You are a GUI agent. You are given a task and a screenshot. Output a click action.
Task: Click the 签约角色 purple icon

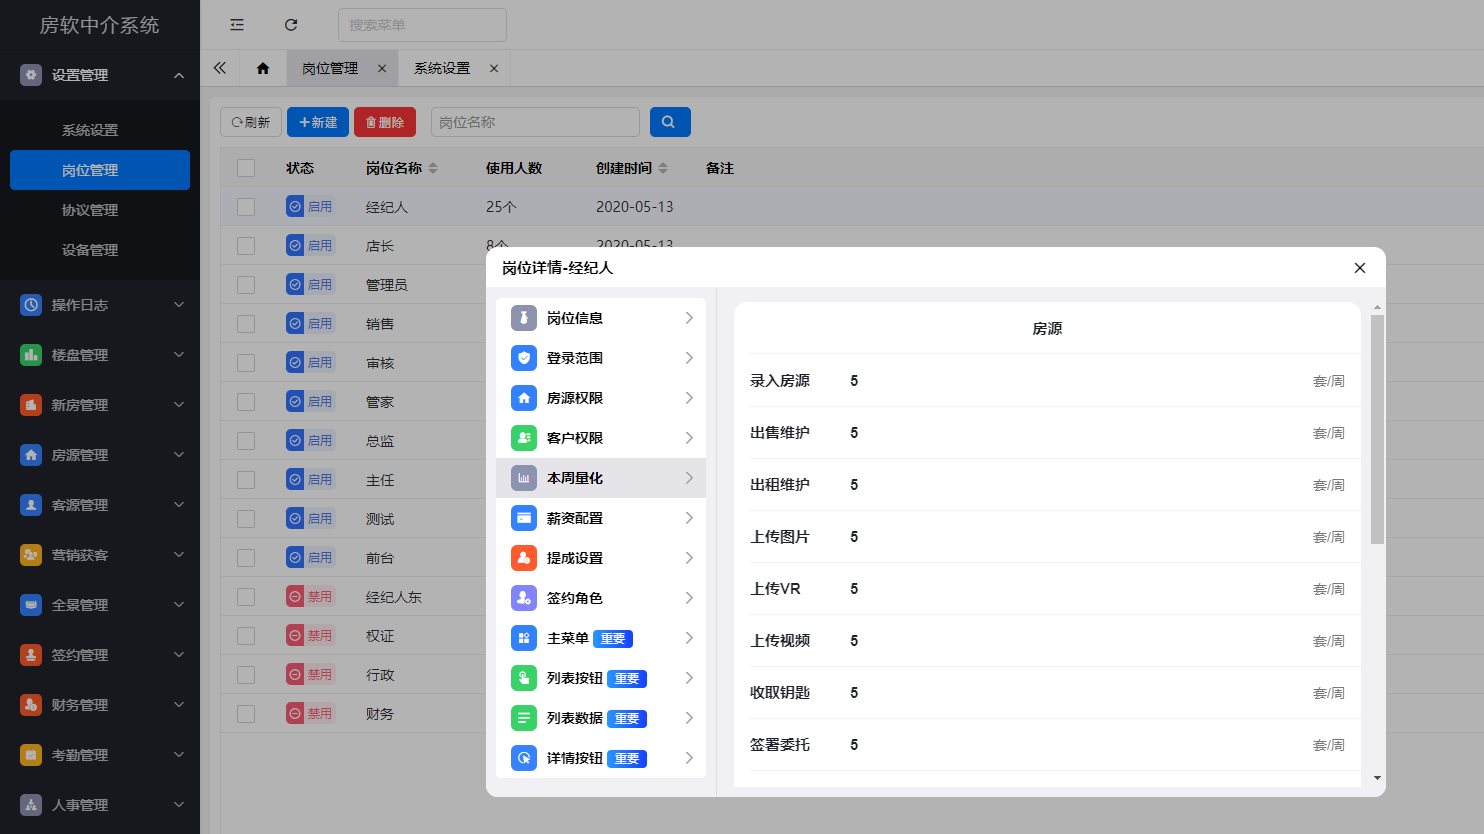[x=524, y=598]
